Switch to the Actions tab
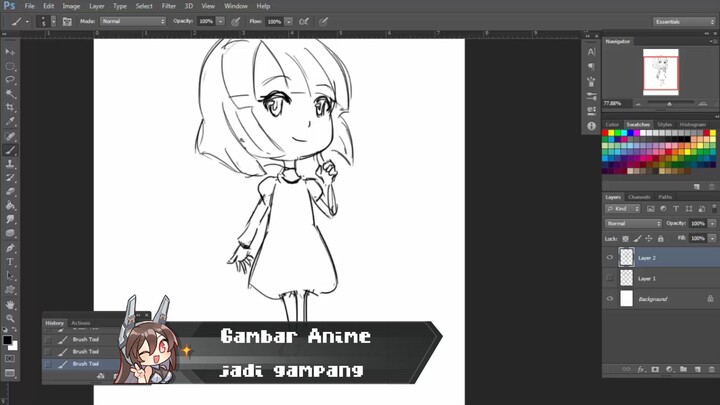Viewport: 720px width, 405px height. [x=81, y=323]
